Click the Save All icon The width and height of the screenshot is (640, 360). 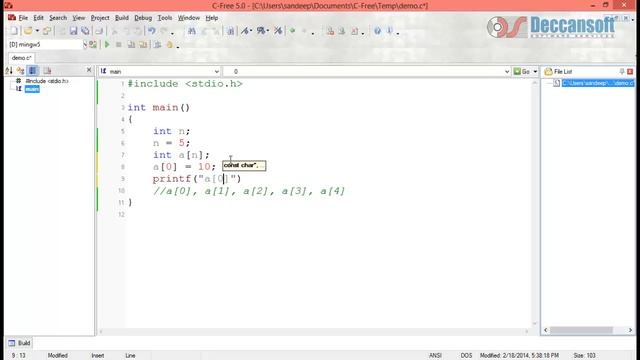pos(85,31)
